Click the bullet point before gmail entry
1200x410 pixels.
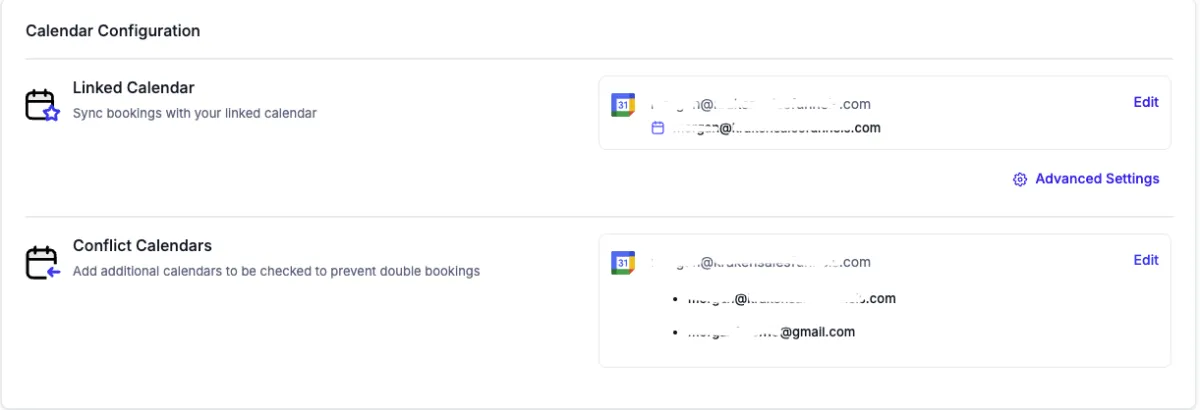tap(677, 332)
